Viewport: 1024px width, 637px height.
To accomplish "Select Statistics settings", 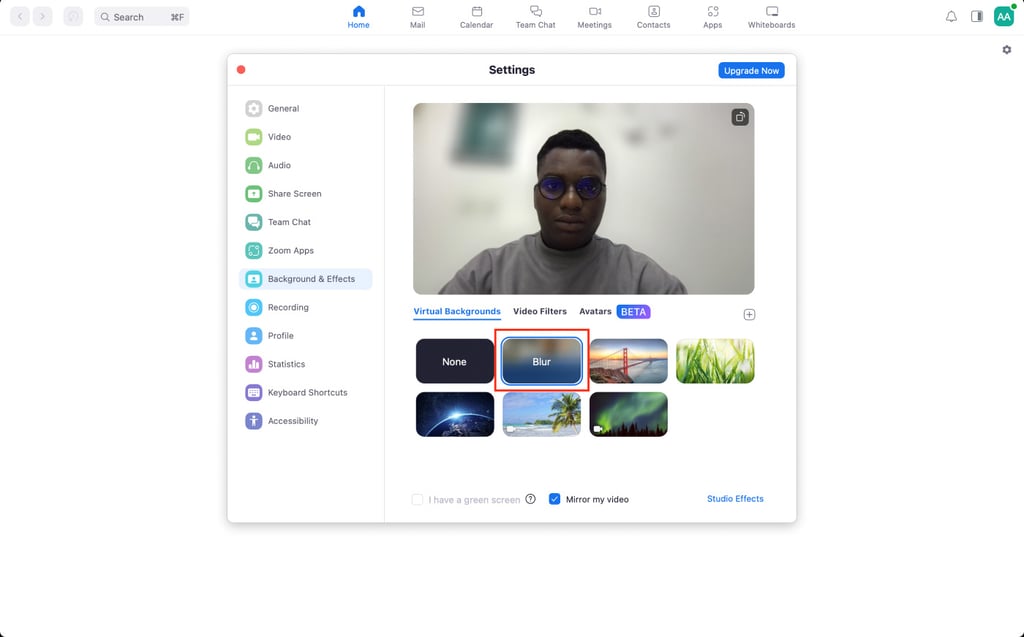I will click(306, 364).
